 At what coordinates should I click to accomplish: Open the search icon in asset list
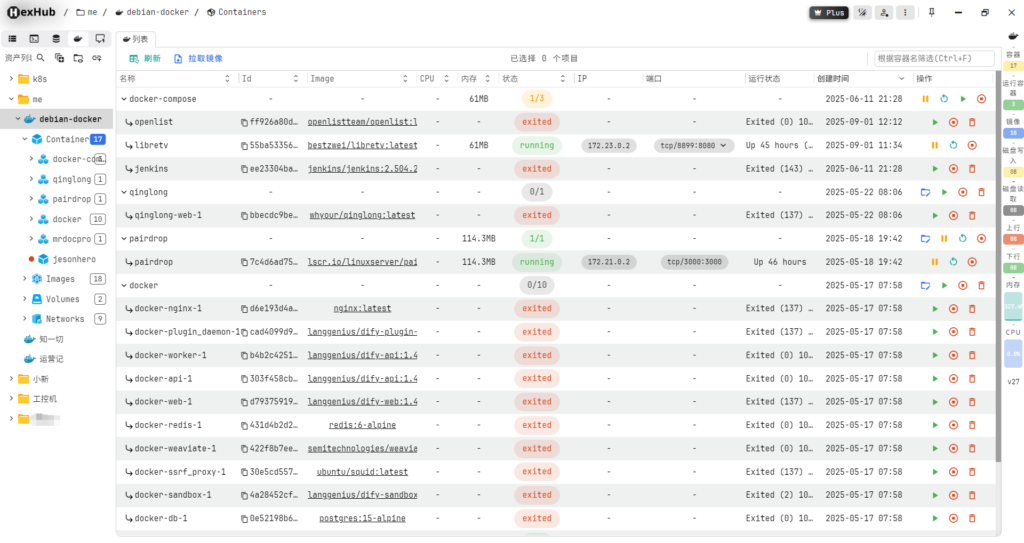click(41, 58)
